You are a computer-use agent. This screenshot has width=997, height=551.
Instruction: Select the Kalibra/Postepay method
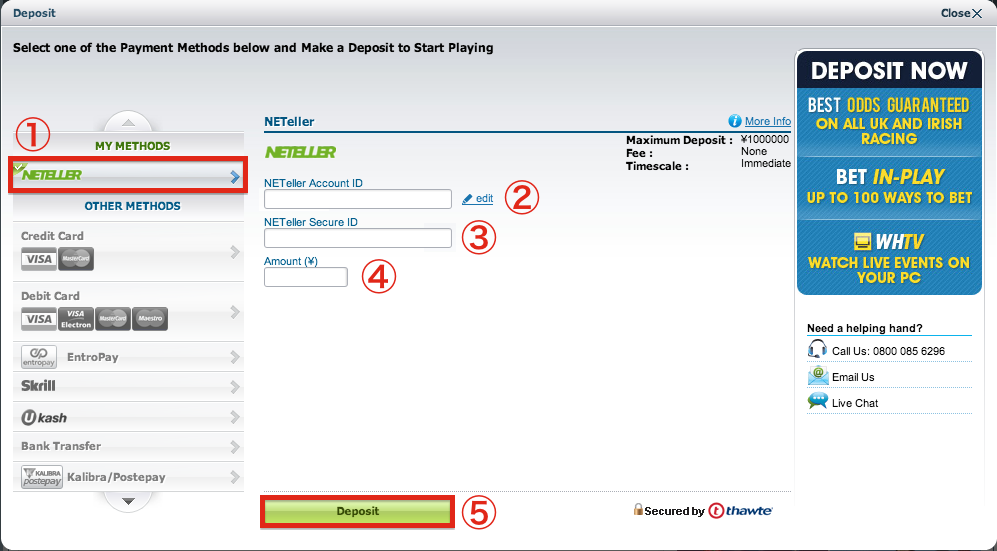click(x=128, y=477)
